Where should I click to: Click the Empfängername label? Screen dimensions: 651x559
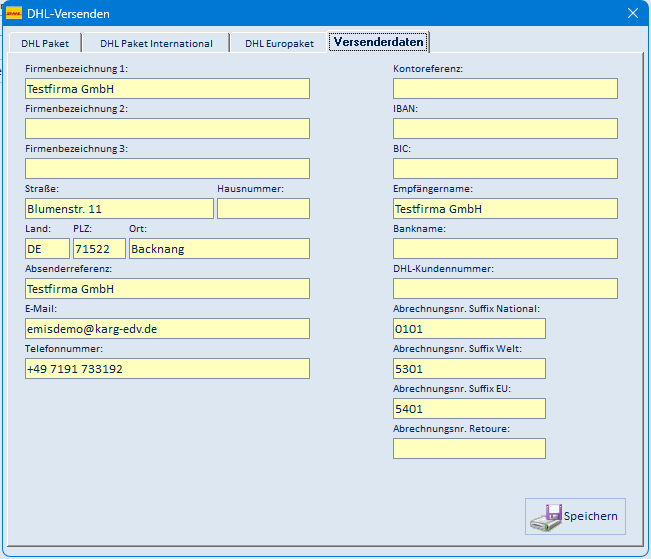pyautogui.click(x=433, y=189)
